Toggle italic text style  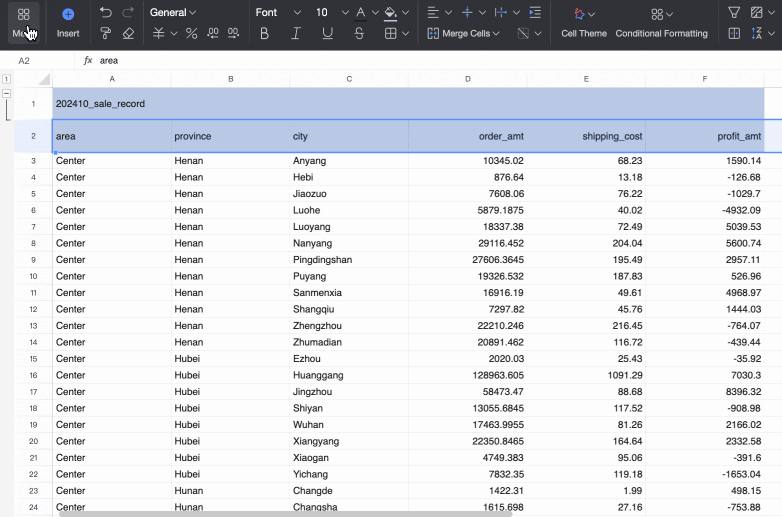[296, 33]
